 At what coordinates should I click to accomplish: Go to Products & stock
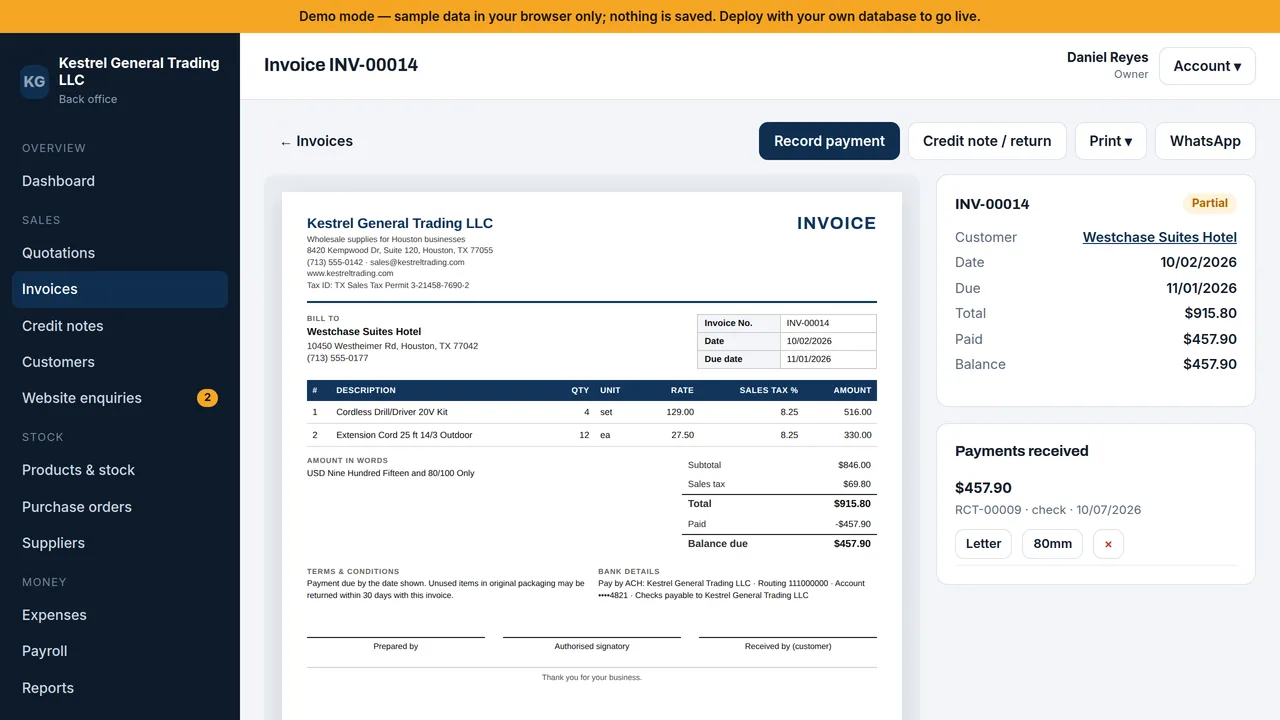point(120,470)
